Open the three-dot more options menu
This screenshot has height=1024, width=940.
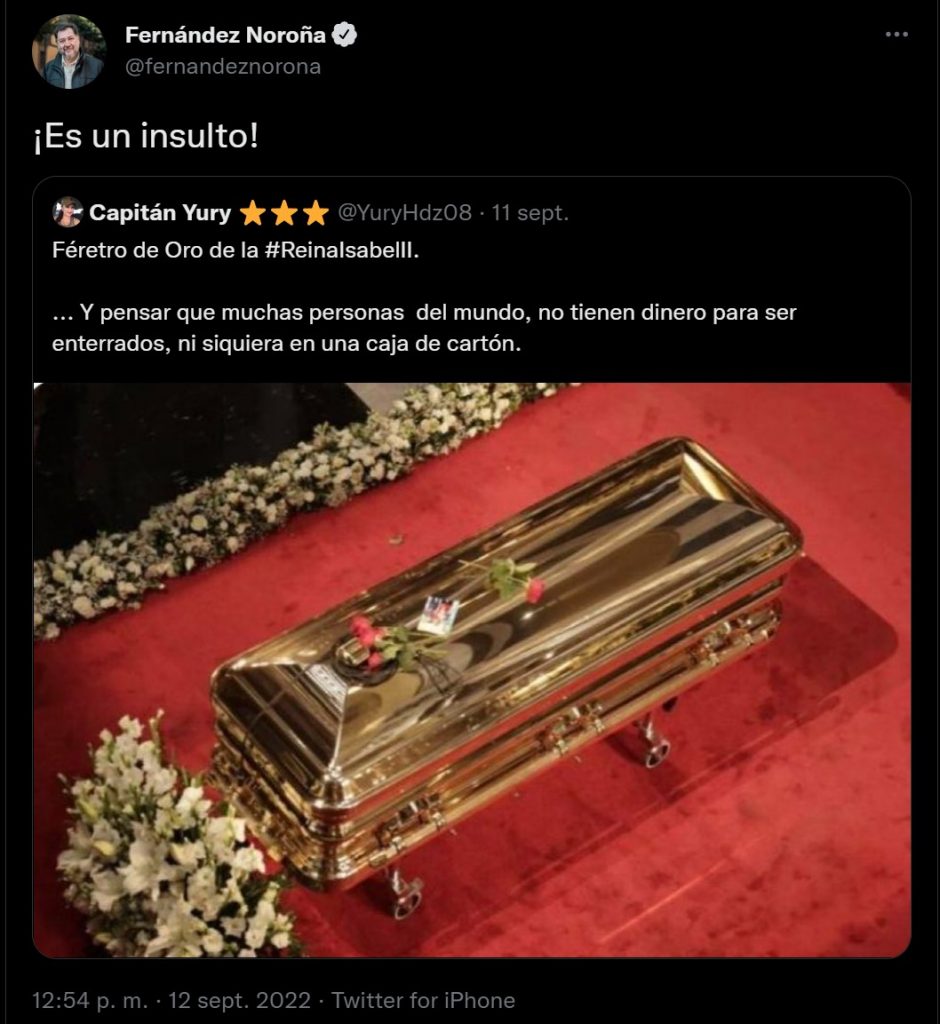[896, 34]
